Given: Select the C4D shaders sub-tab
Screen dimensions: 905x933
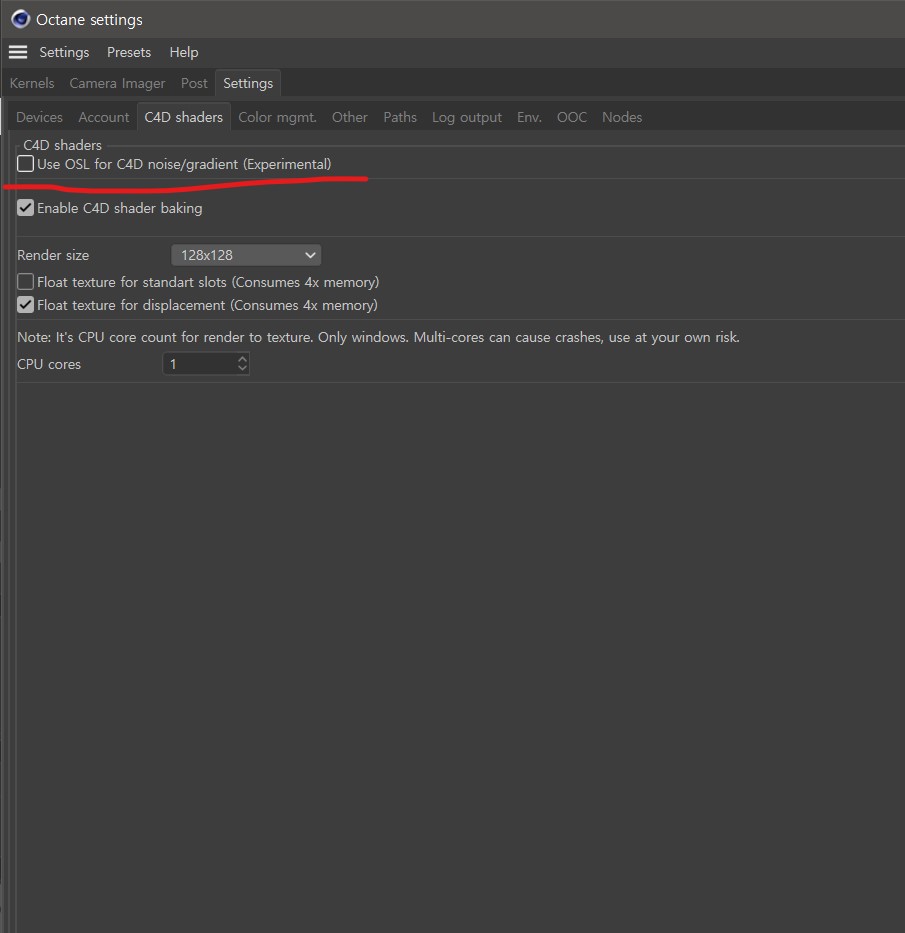Looking at the screenshot, I should [x=184, y=117].
